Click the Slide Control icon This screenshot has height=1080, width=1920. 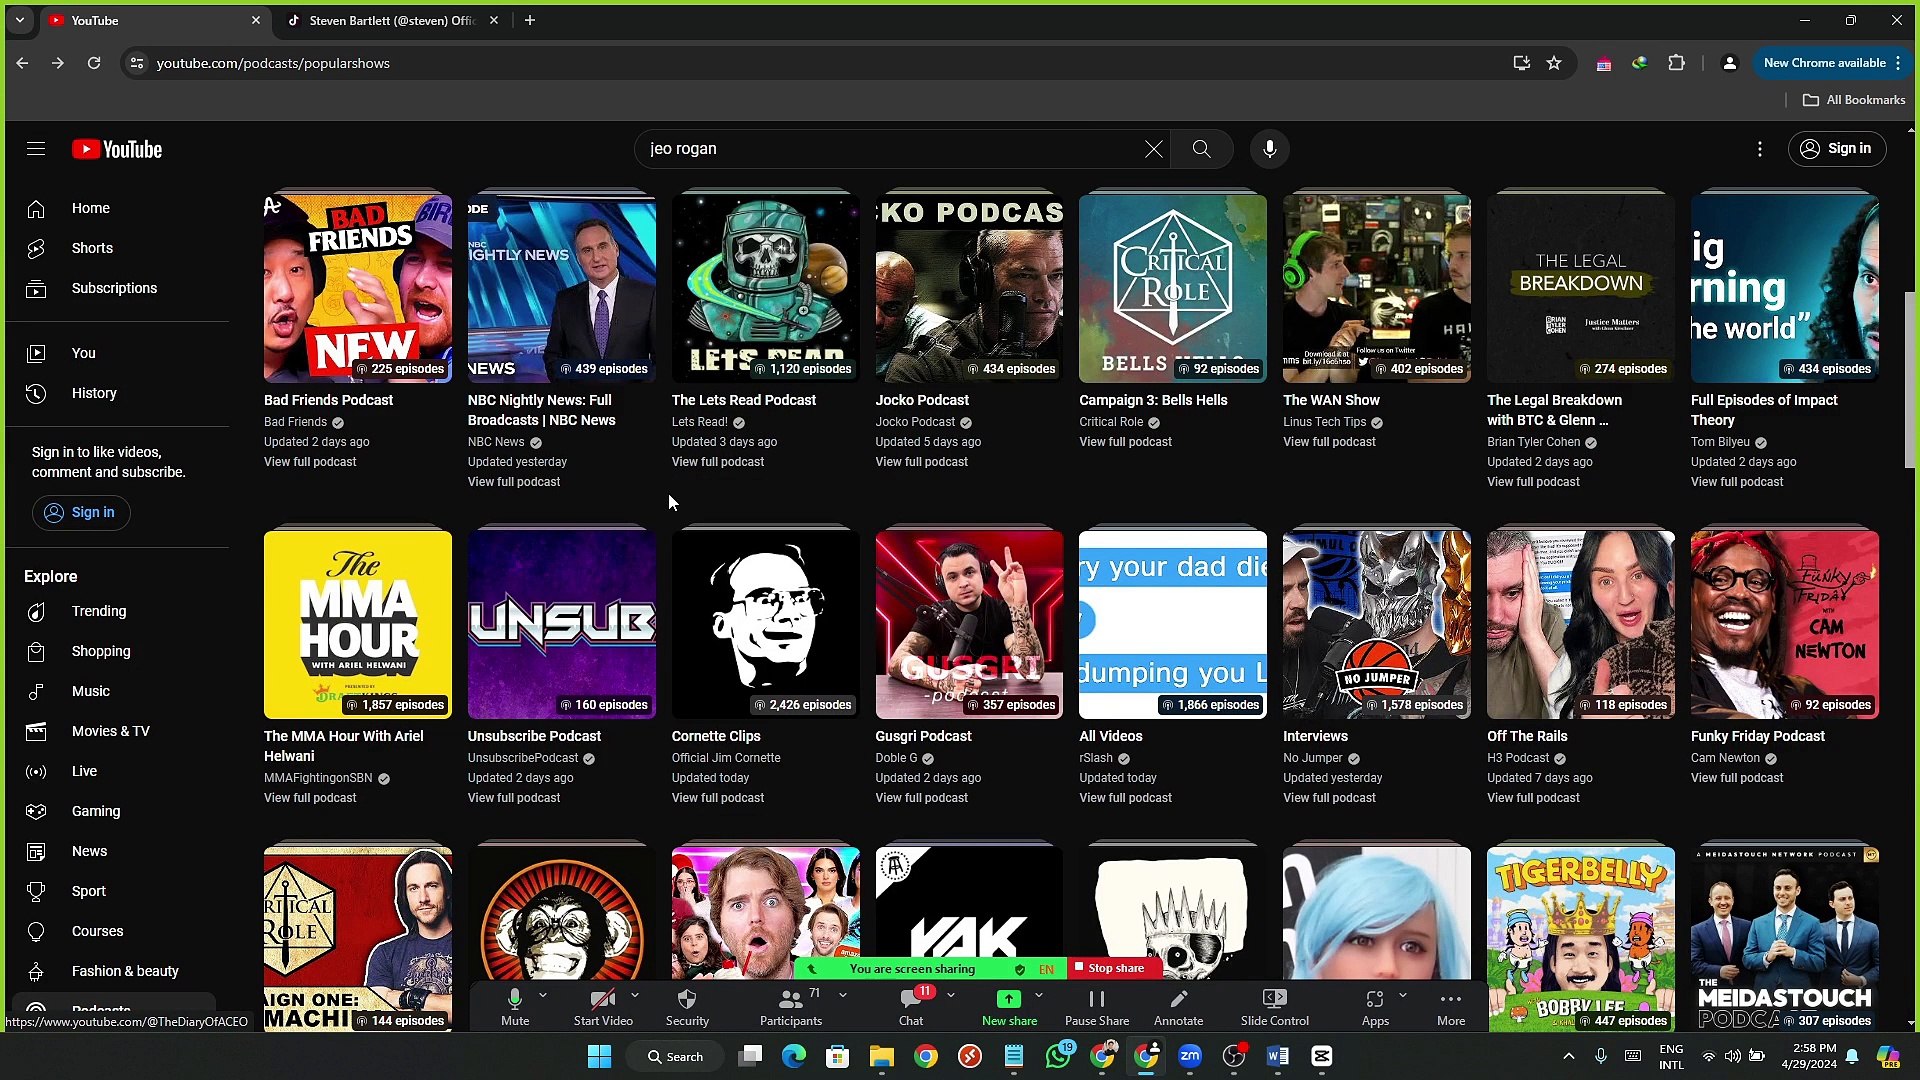tap(1274, 1006)
